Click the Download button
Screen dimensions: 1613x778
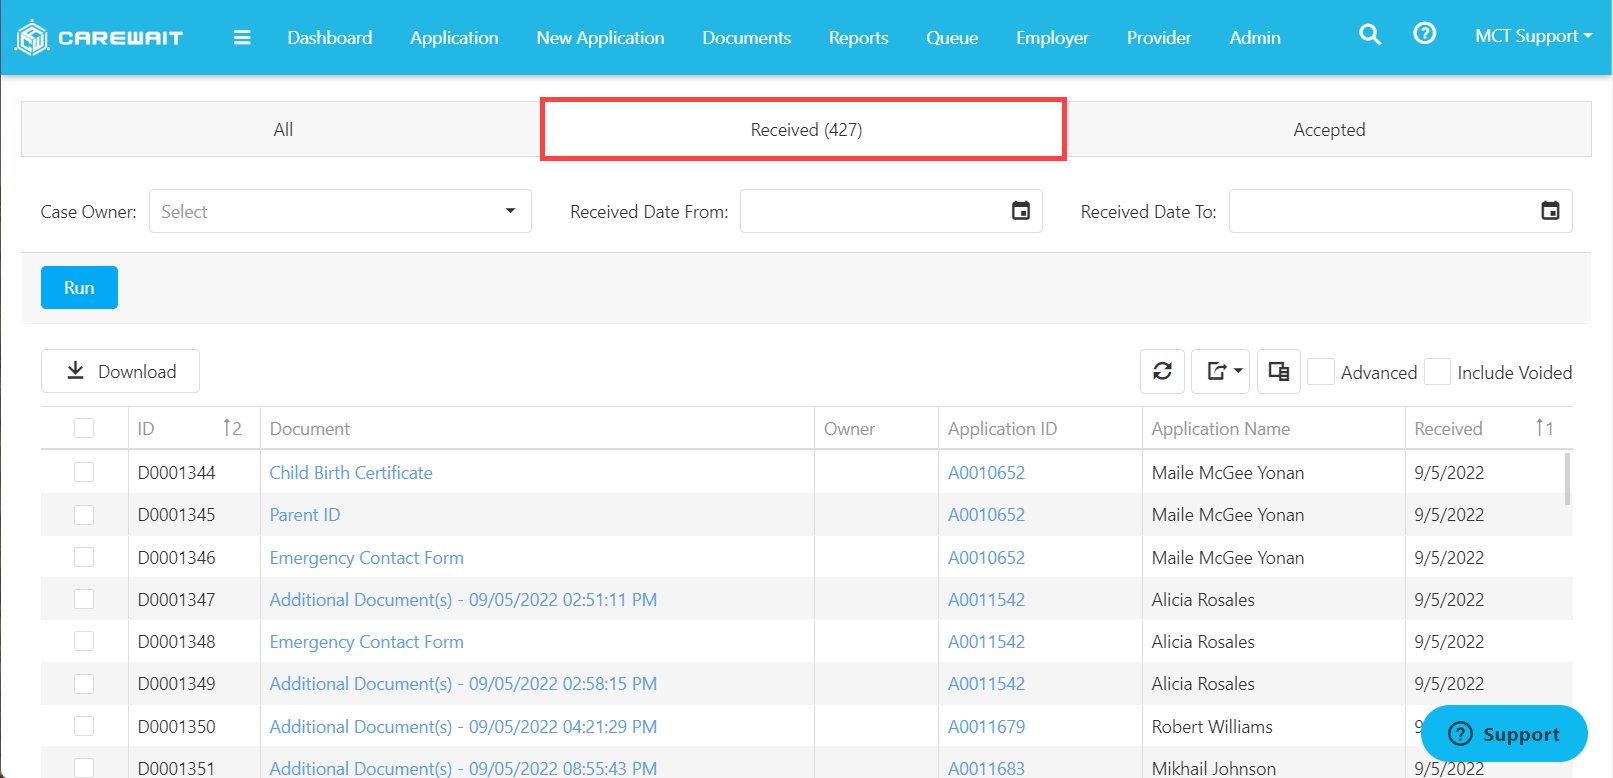pyautogui.click(x=120, y=371)
